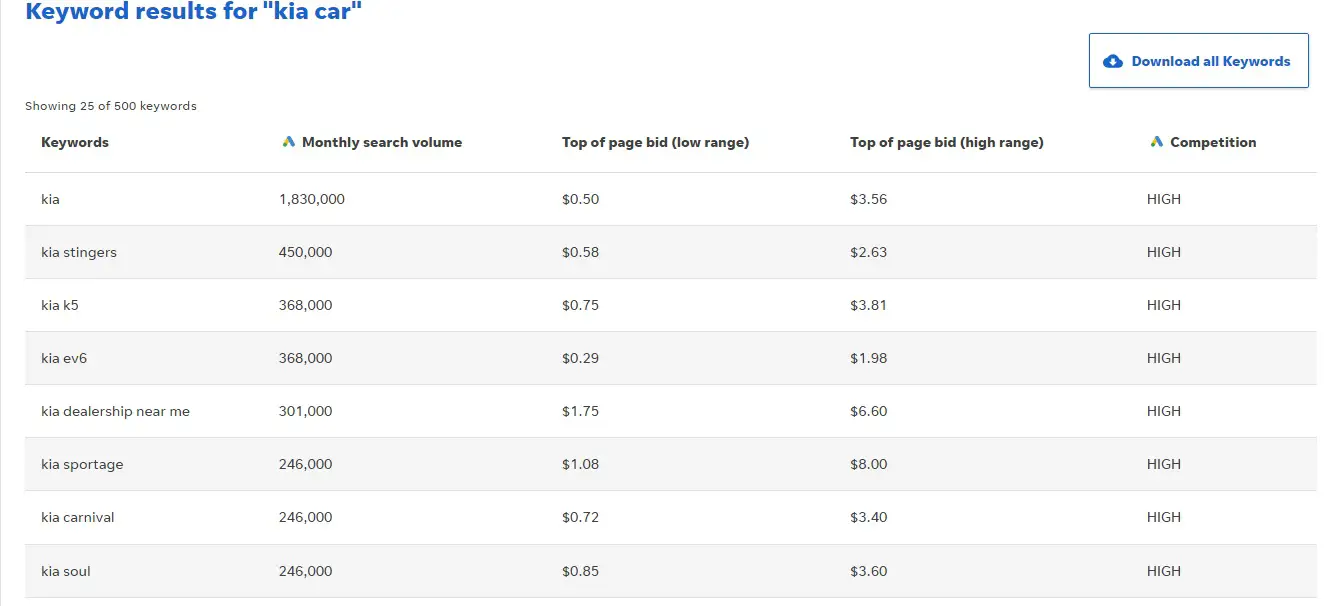Select the "kia k5" keyword row
This screenshot has height=606, width=1335.
coord(60,305)
